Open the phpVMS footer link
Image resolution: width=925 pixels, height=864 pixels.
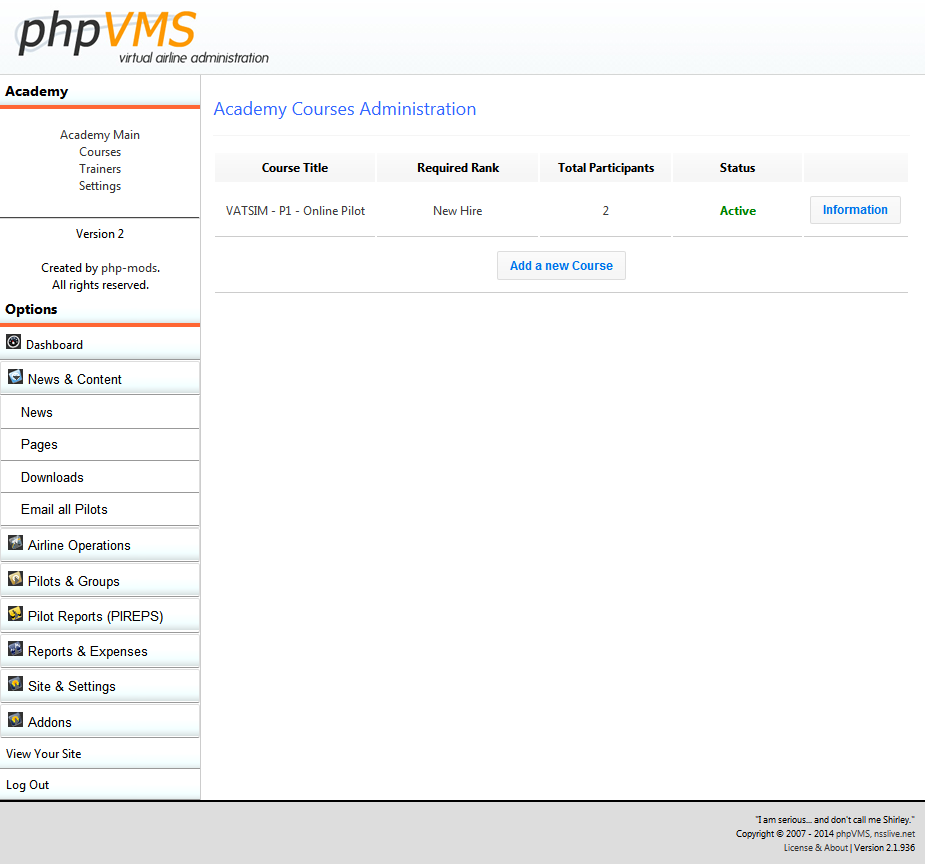click(x=852, y=834)
